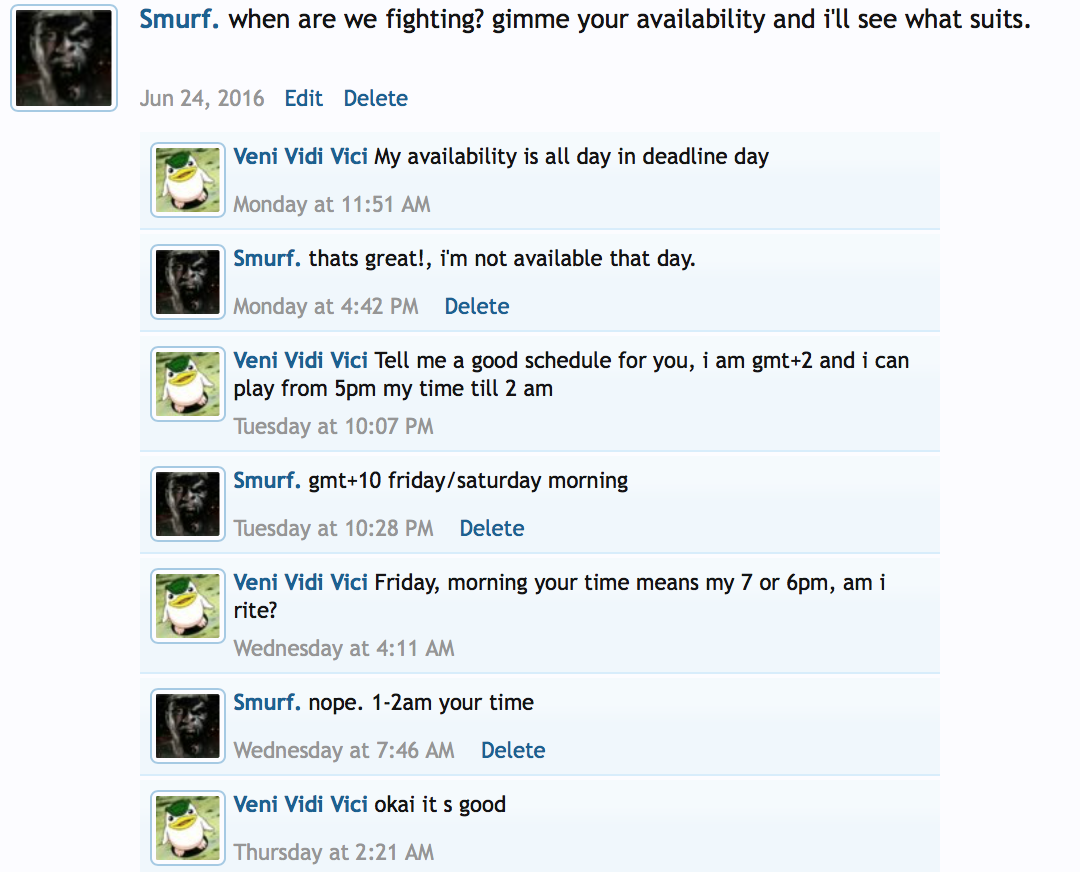
Task: Click duck avatar beside 'availability is all day' comment
Action: 188,179
